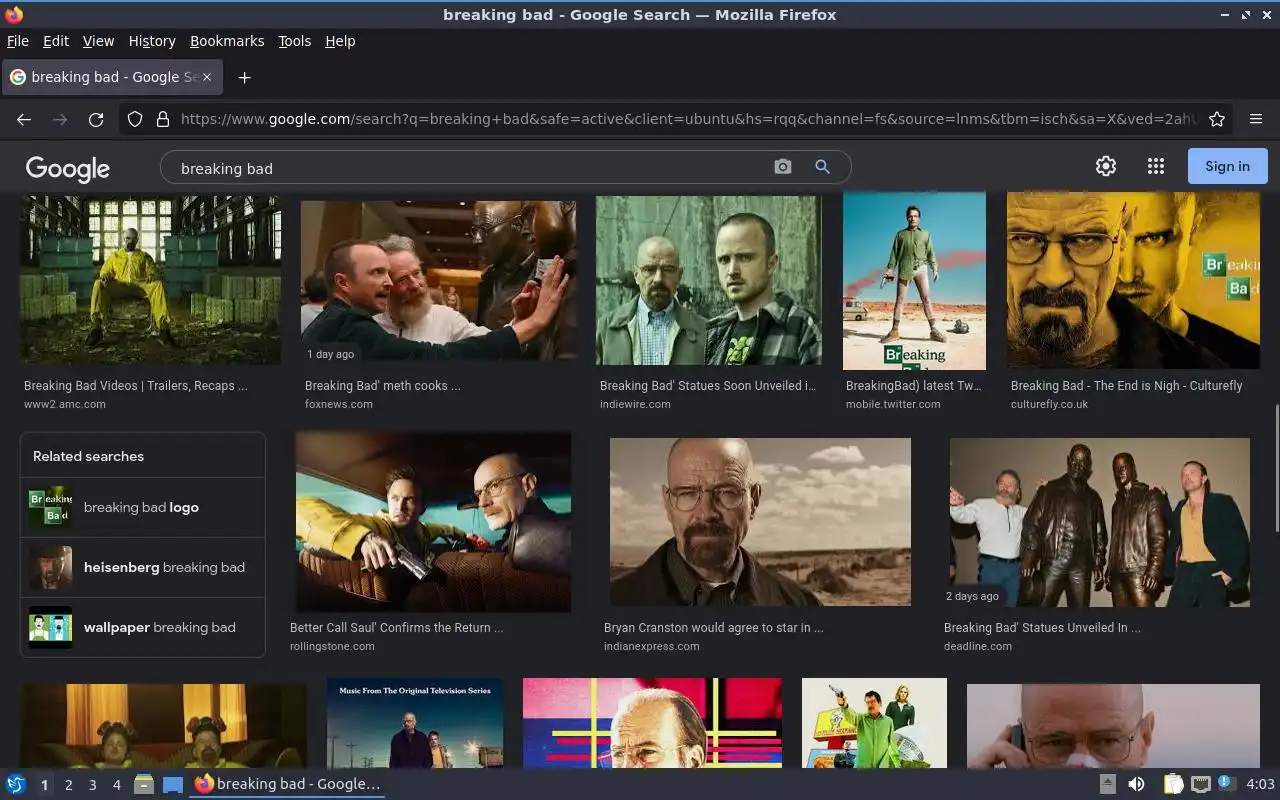The width and height of the screenshot is (1280, 800).
Task: Open The End is Nigh image
Action: click(1133, 281)
